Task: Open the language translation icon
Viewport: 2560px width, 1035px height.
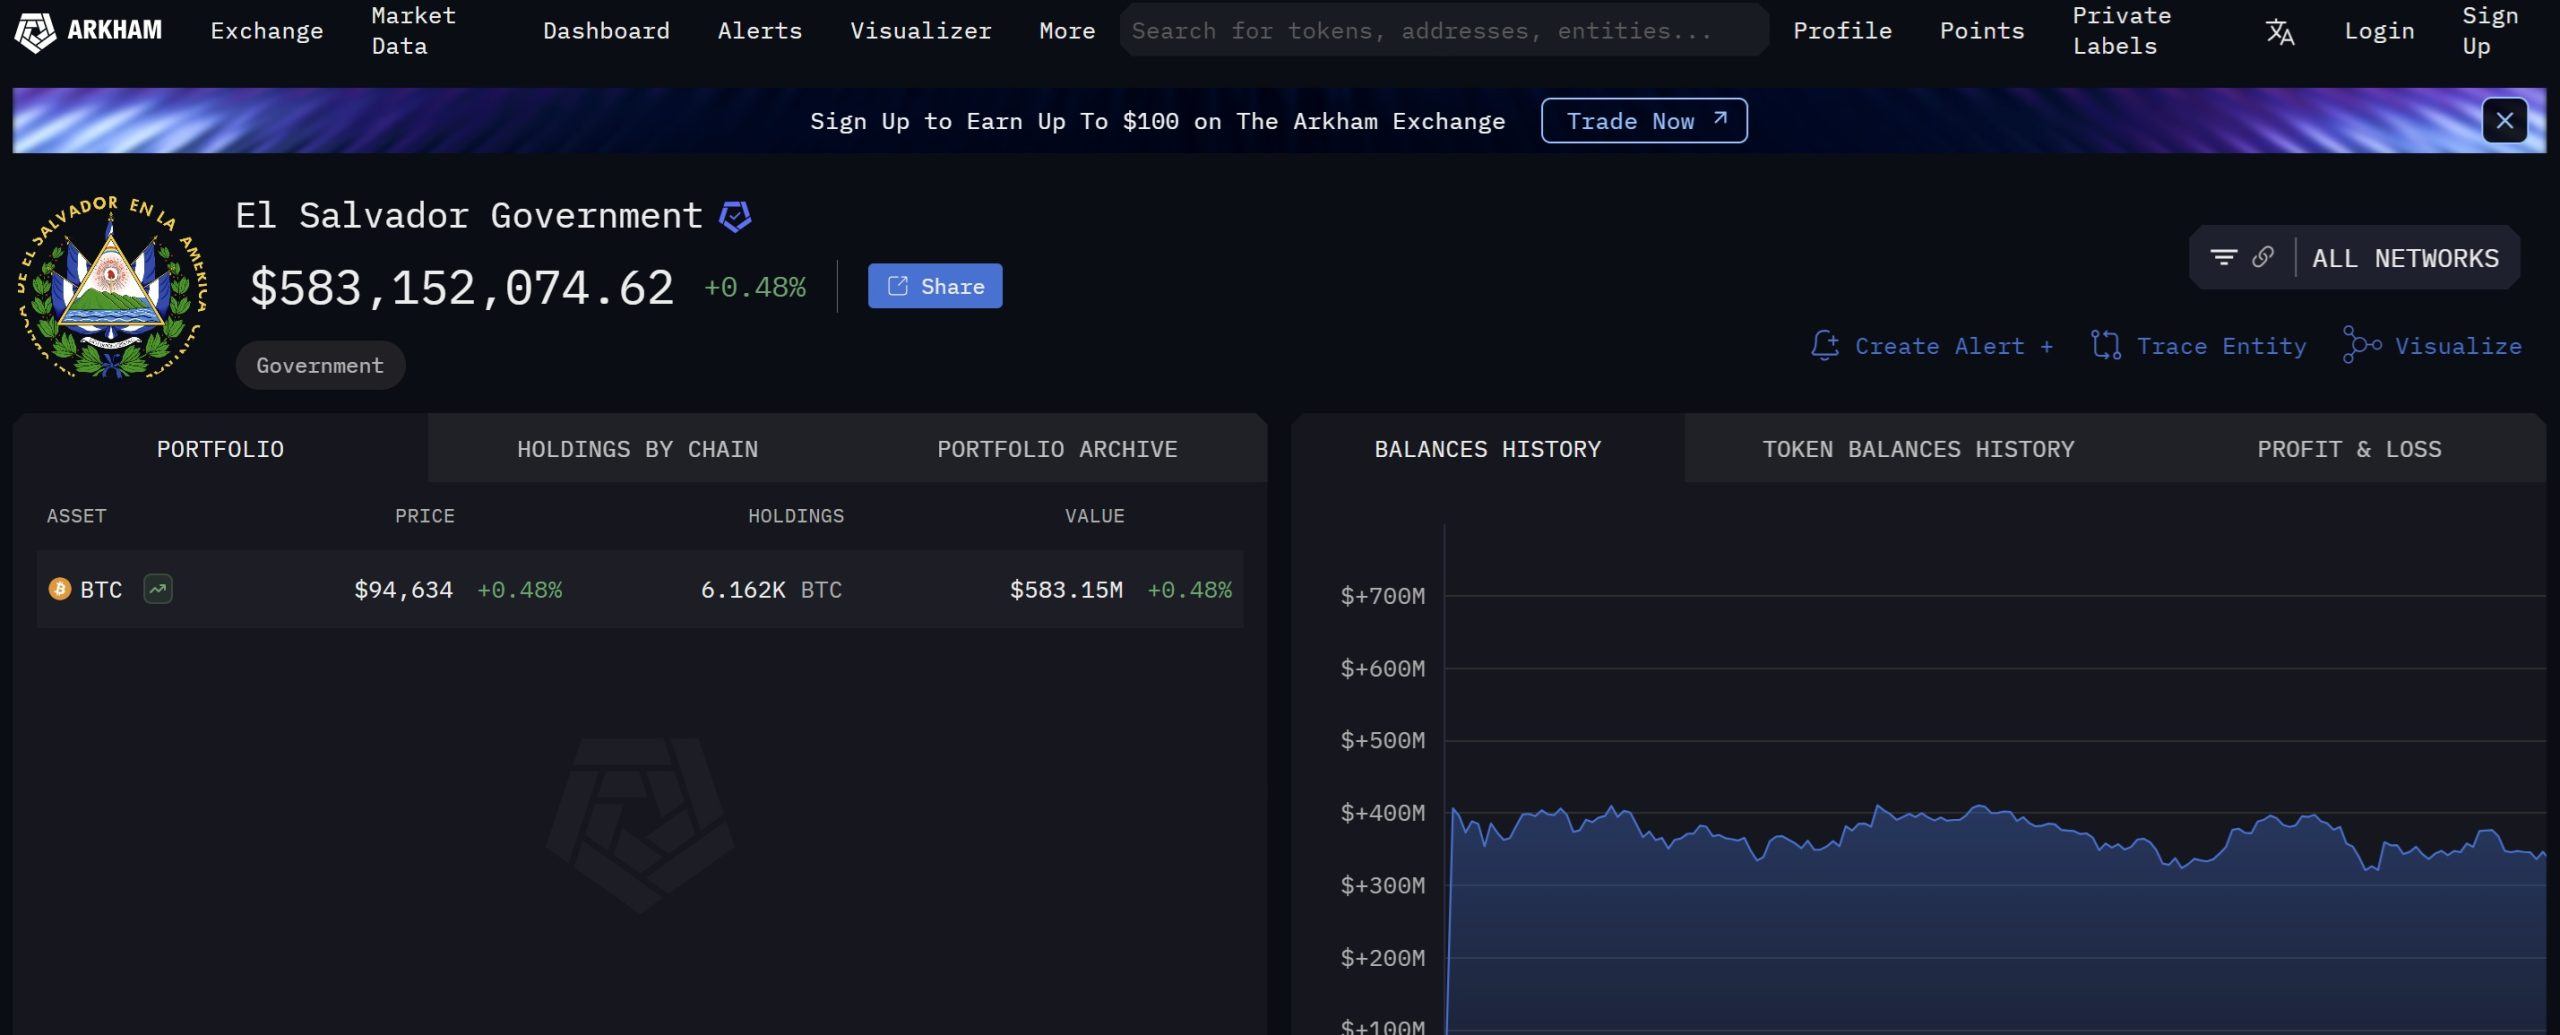Action: click(x=2279, y=32)
